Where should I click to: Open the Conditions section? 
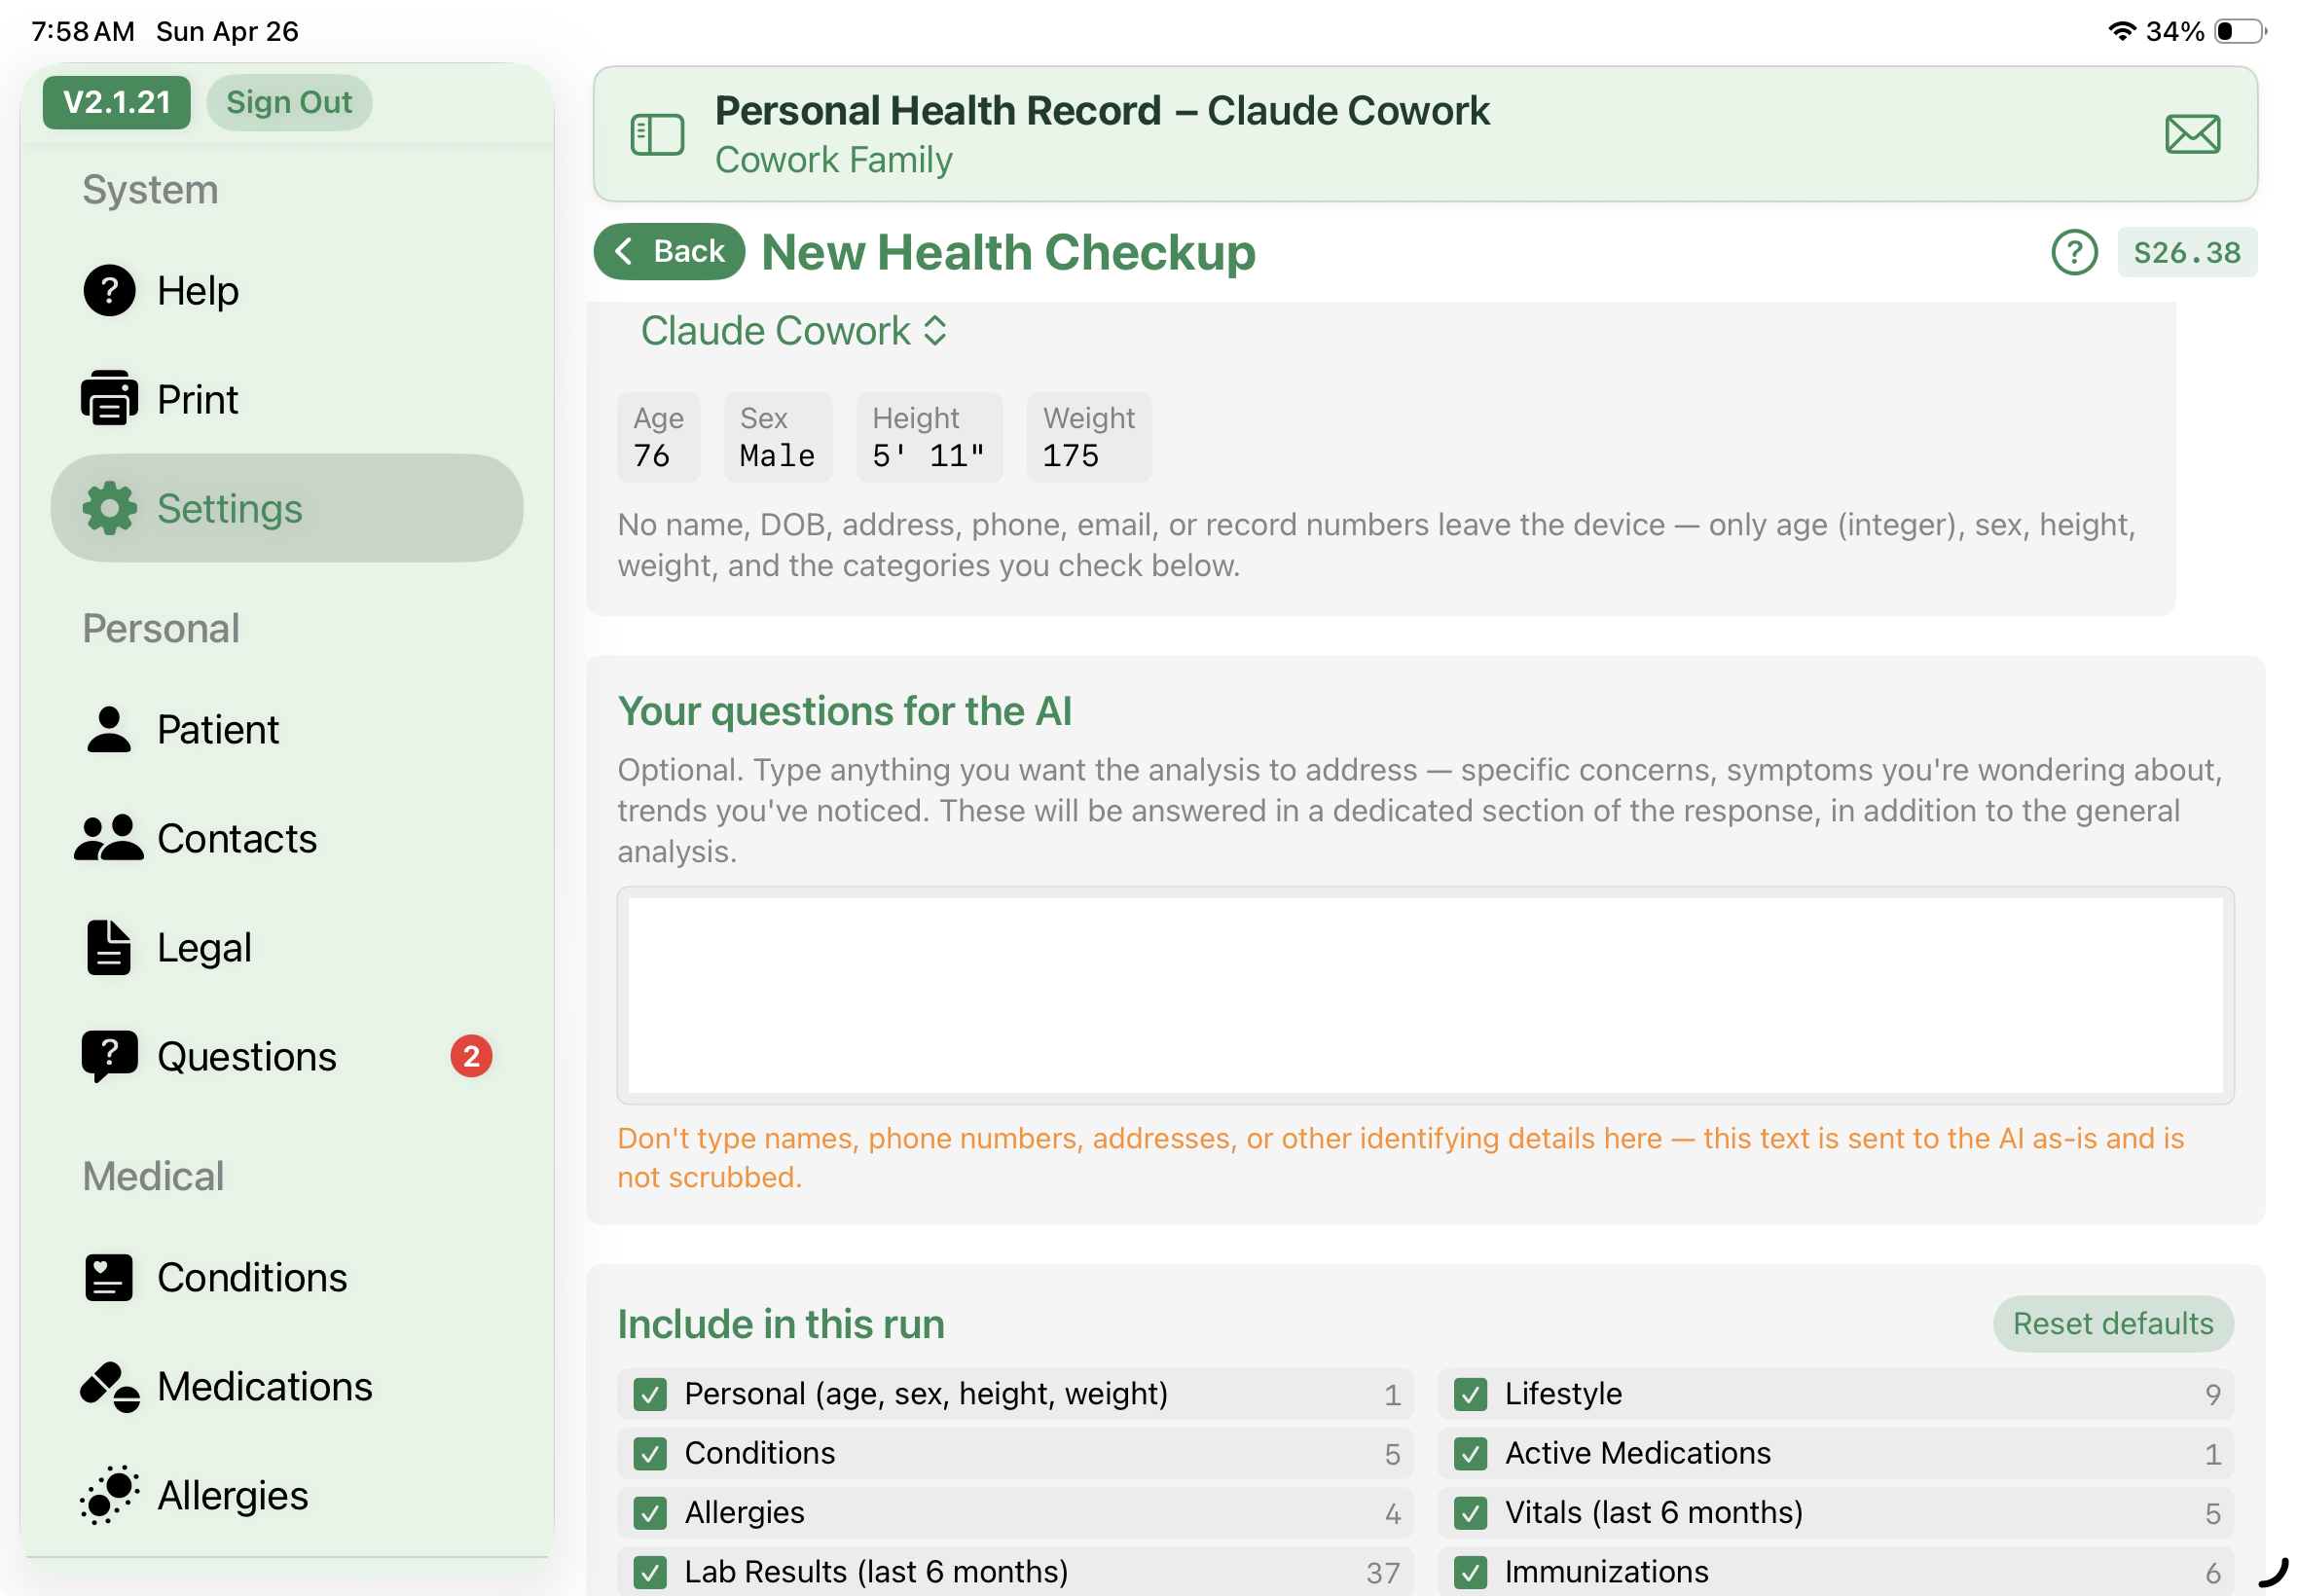pos(287,1277)
